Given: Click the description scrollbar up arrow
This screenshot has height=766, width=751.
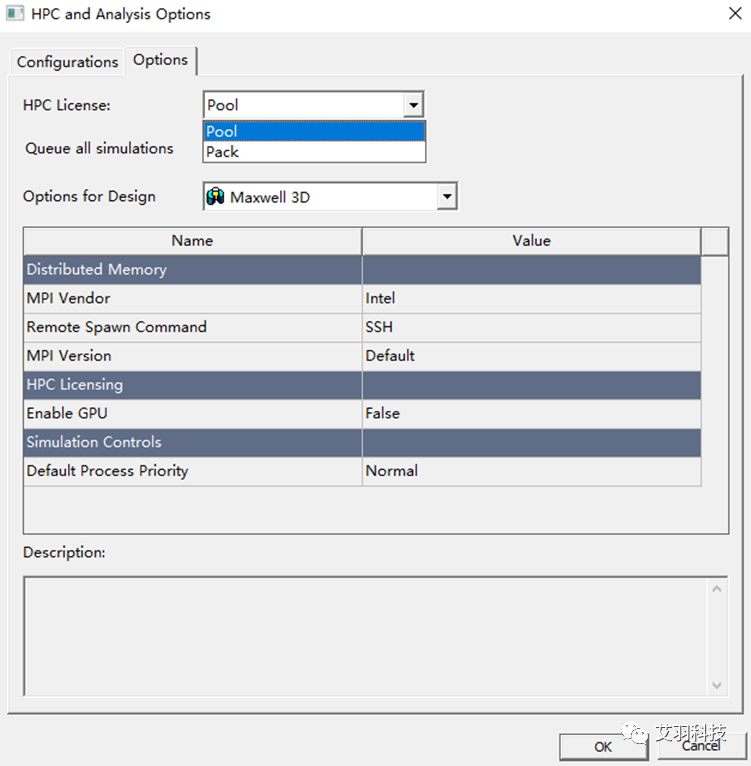Looking at the screenshot, I should (717, 589).
